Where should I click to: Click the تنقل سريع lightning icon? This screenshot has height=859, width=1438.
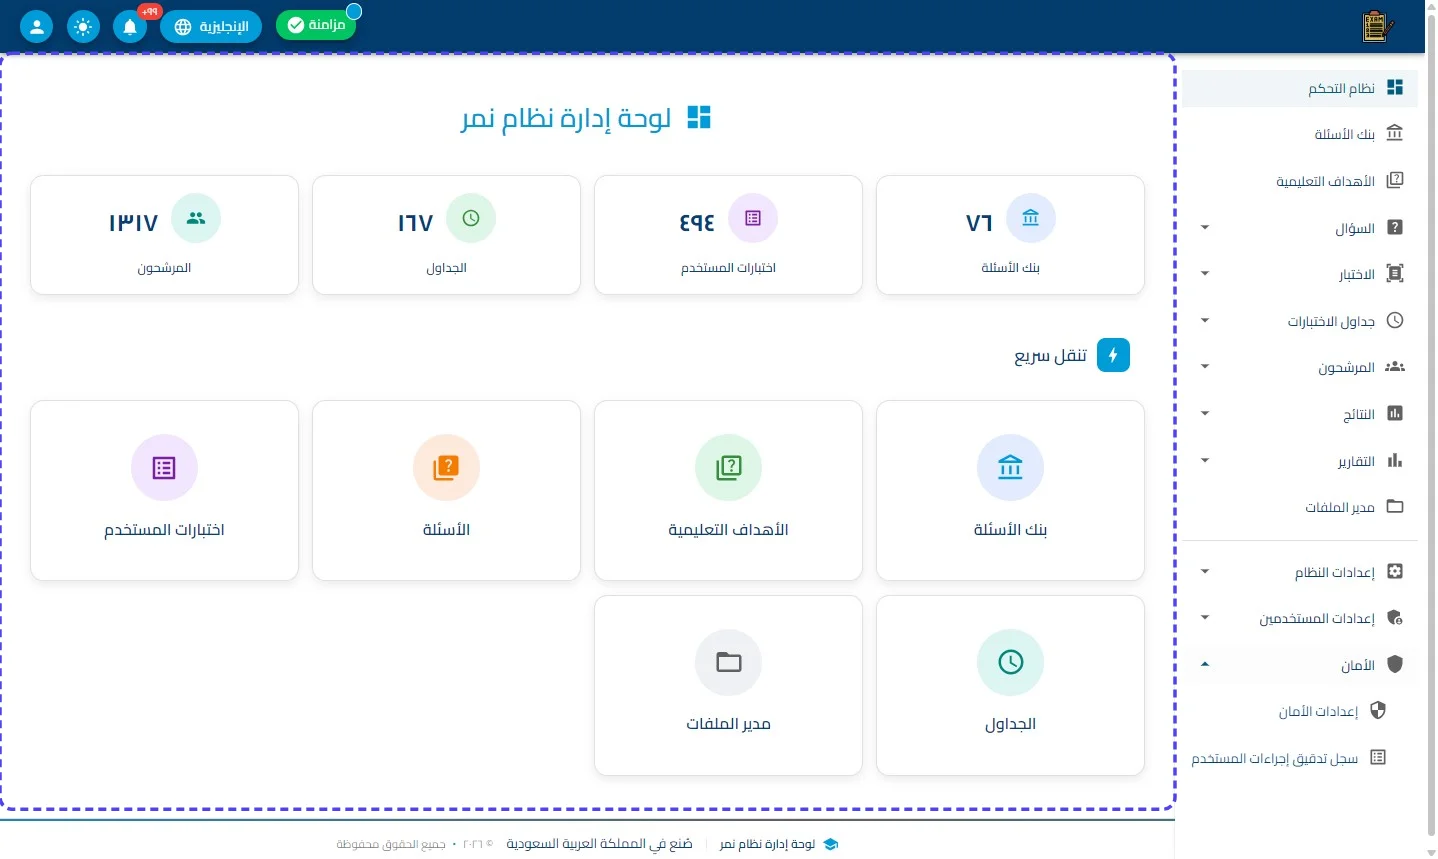pyautogui.click(x=1113, y=355)
